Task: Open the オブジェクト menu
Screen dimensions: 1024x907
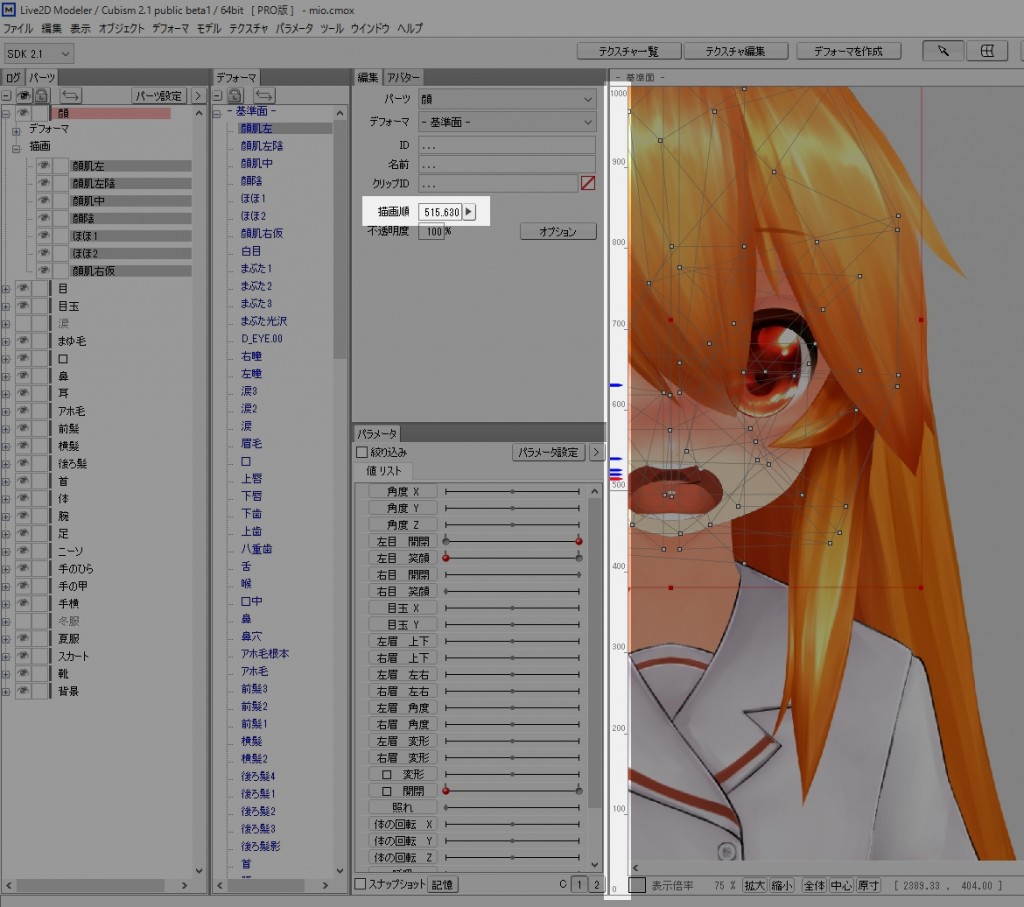Action: (121, 28)
